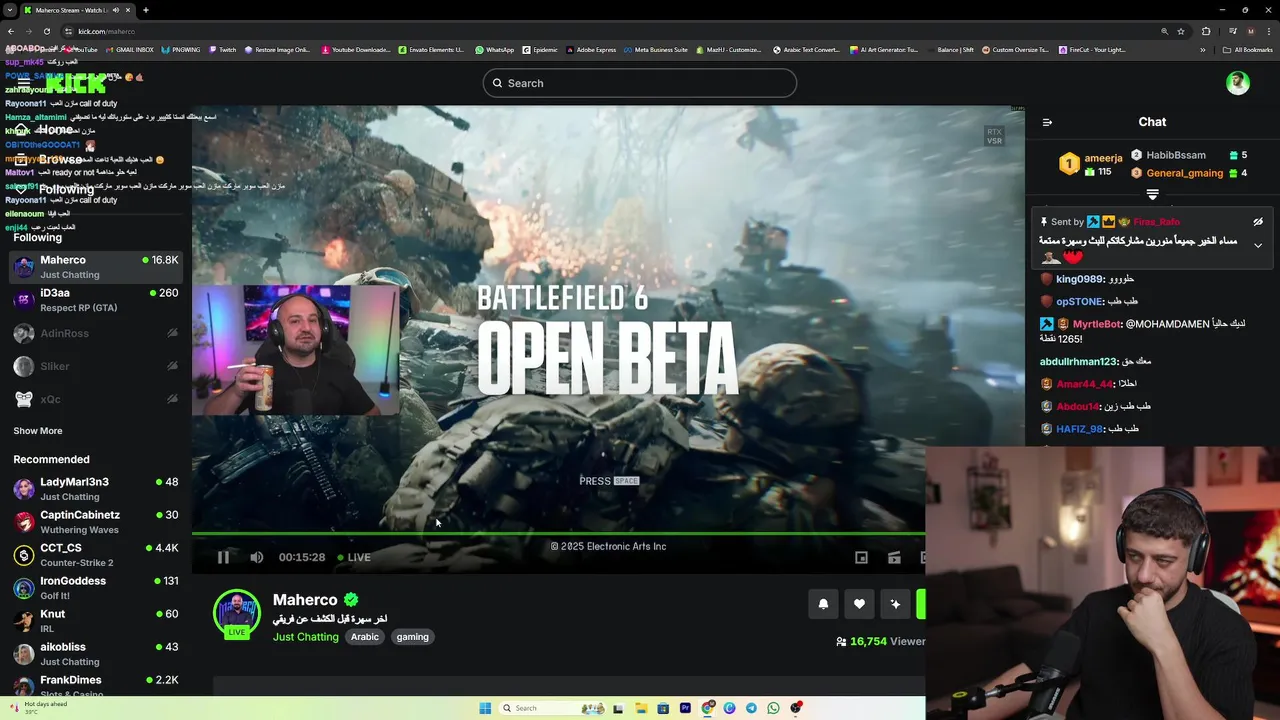This screenshot has height=720, width=1280.
Task: Turn on notifications bell for Maherco
Action: click(823, 604)
